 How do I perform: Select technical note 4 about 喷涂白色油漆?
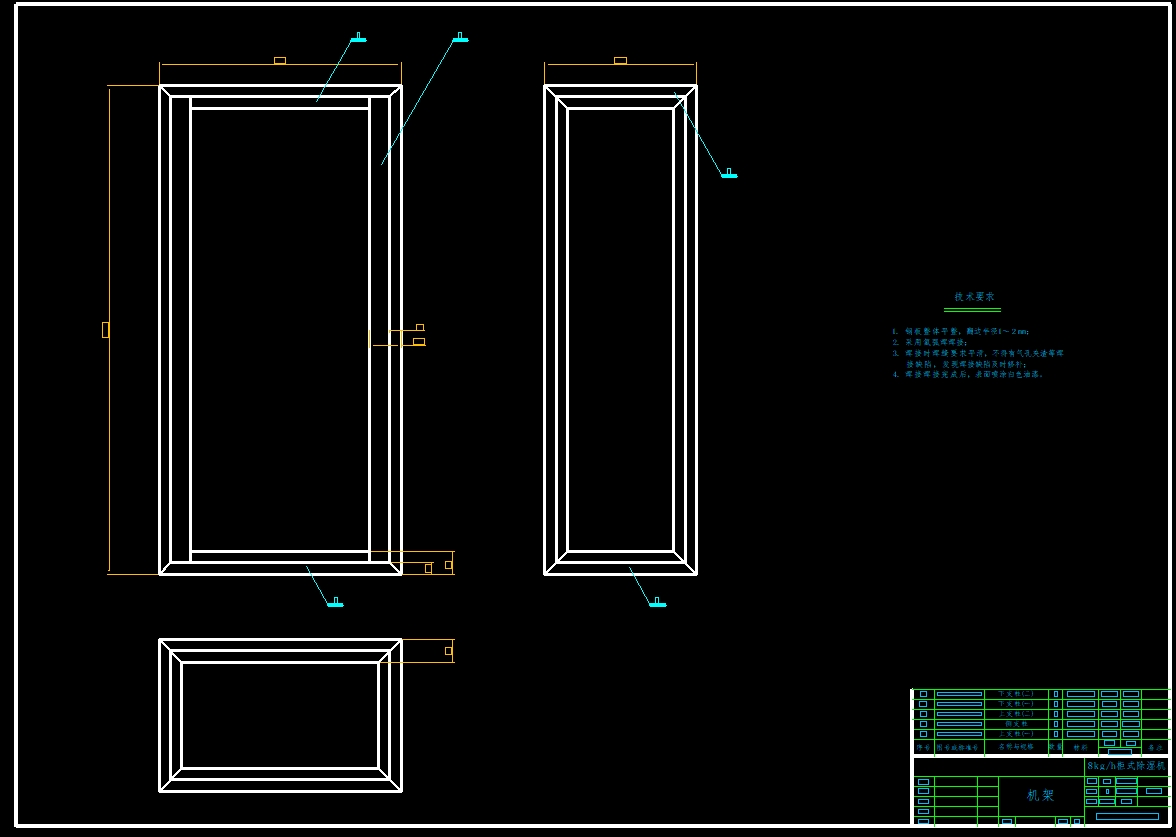[x=968, y=374]
